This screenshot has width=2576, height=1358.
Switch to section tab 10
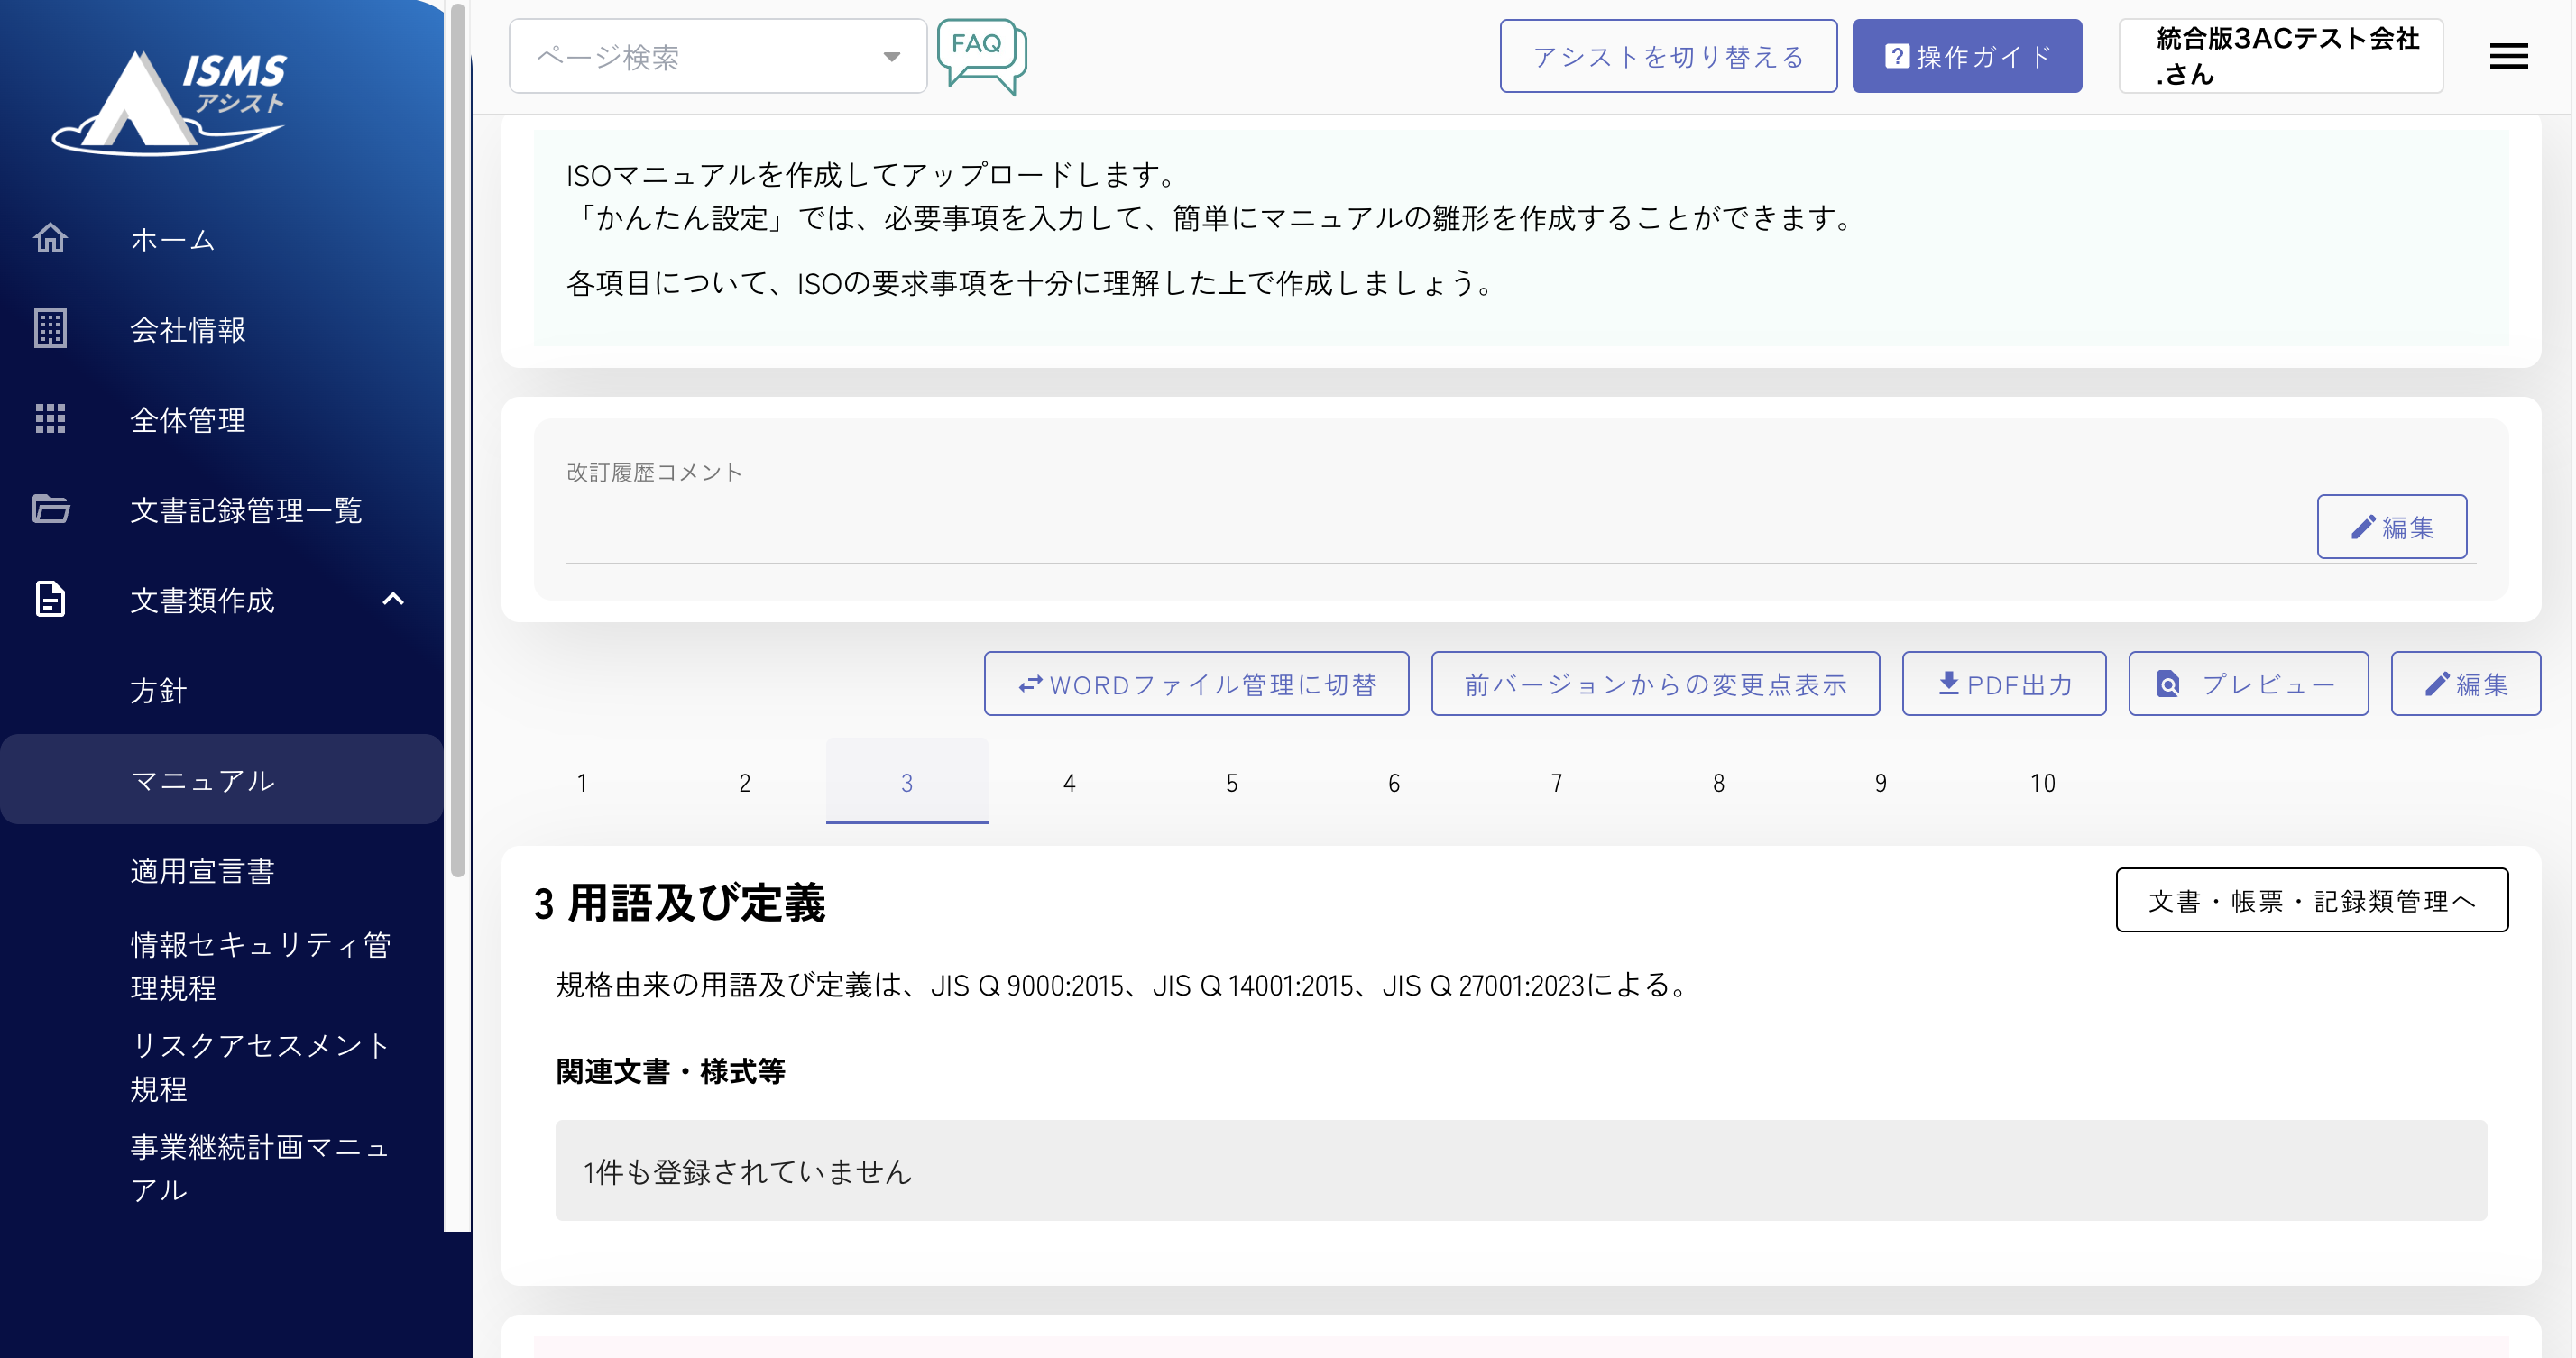tap(2042, 783)
